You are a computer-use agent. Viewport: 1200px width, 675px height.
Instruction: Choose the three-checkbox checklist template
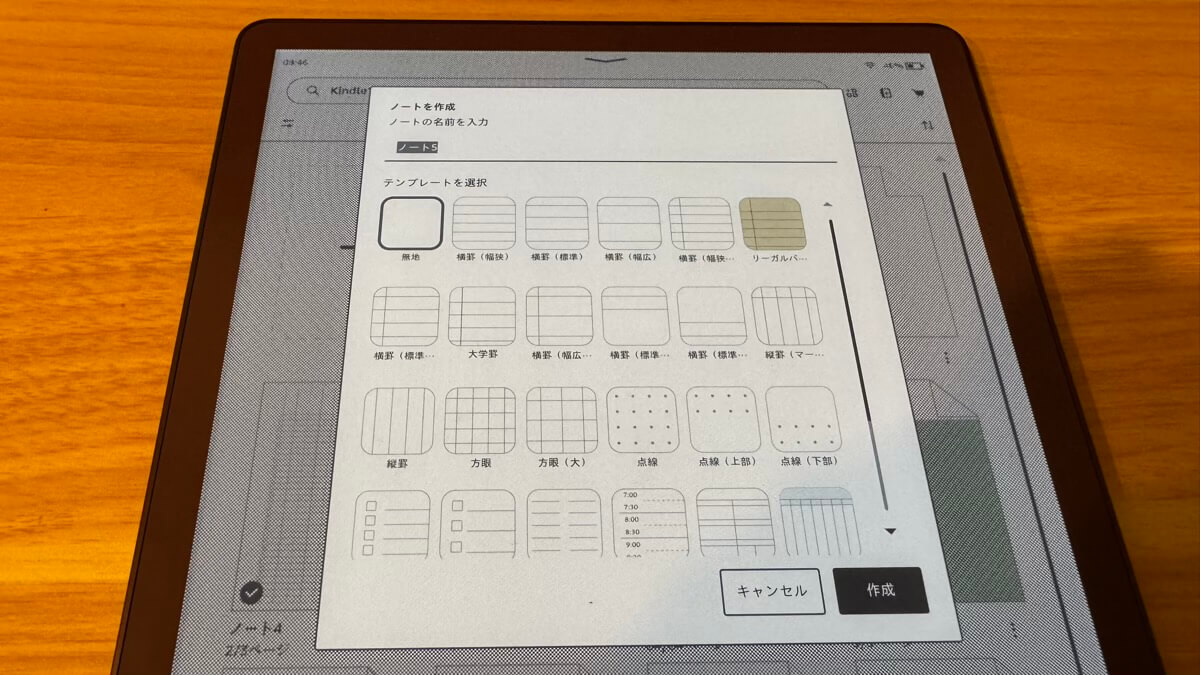[477, 523]
